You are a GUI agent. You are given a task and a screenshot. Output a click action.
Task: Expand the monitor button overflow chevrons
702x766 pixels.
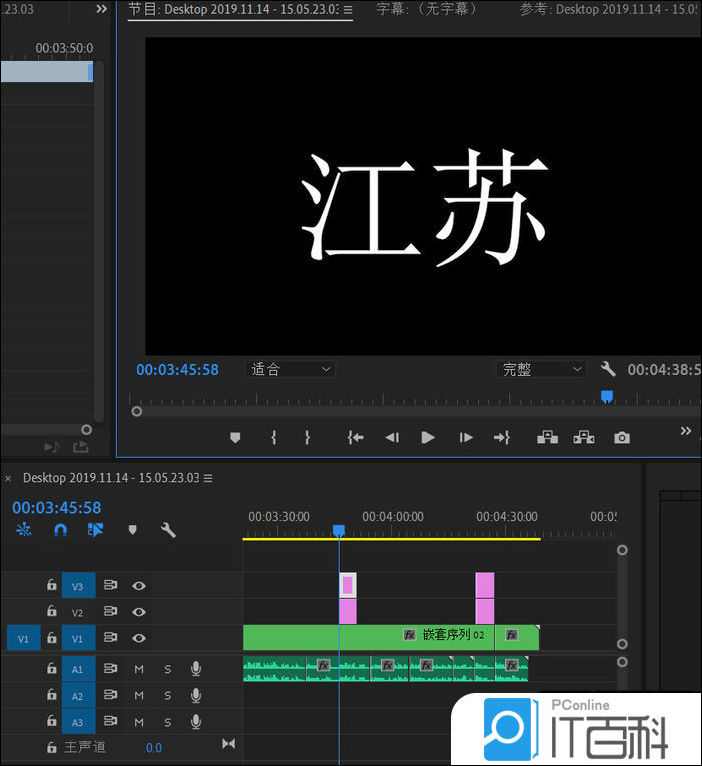(x=685, y=431)
